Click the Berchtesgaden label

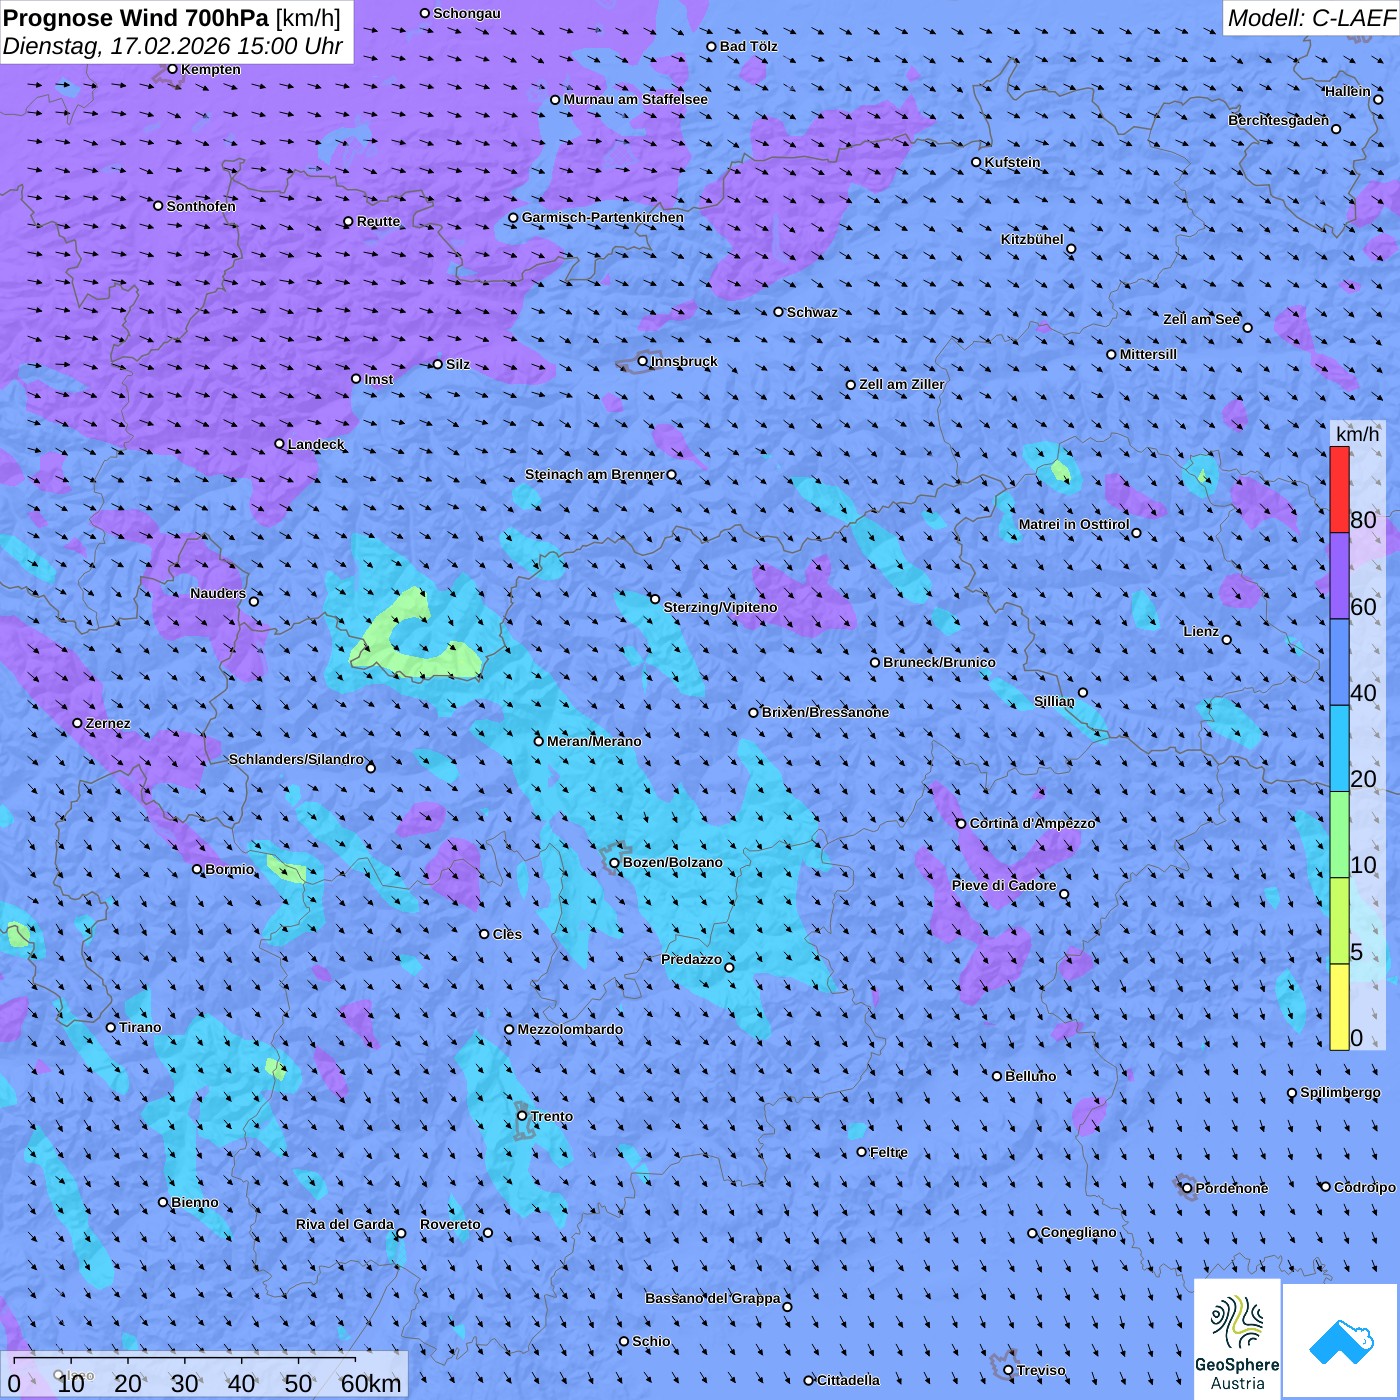[1278, 120]
